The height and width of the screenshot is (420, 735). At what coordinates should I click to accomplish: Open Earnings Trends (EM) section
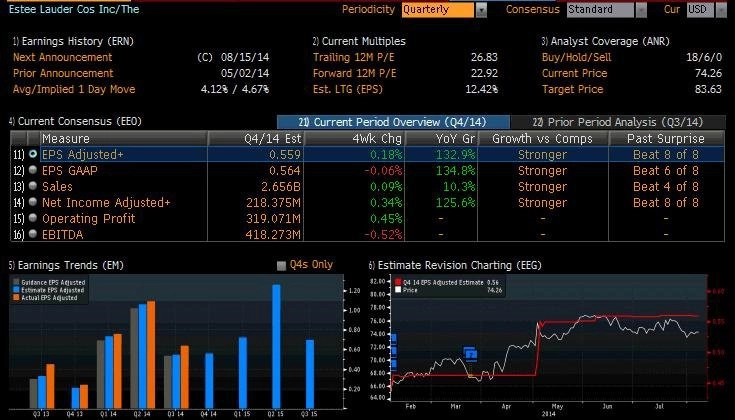[66, 265]
